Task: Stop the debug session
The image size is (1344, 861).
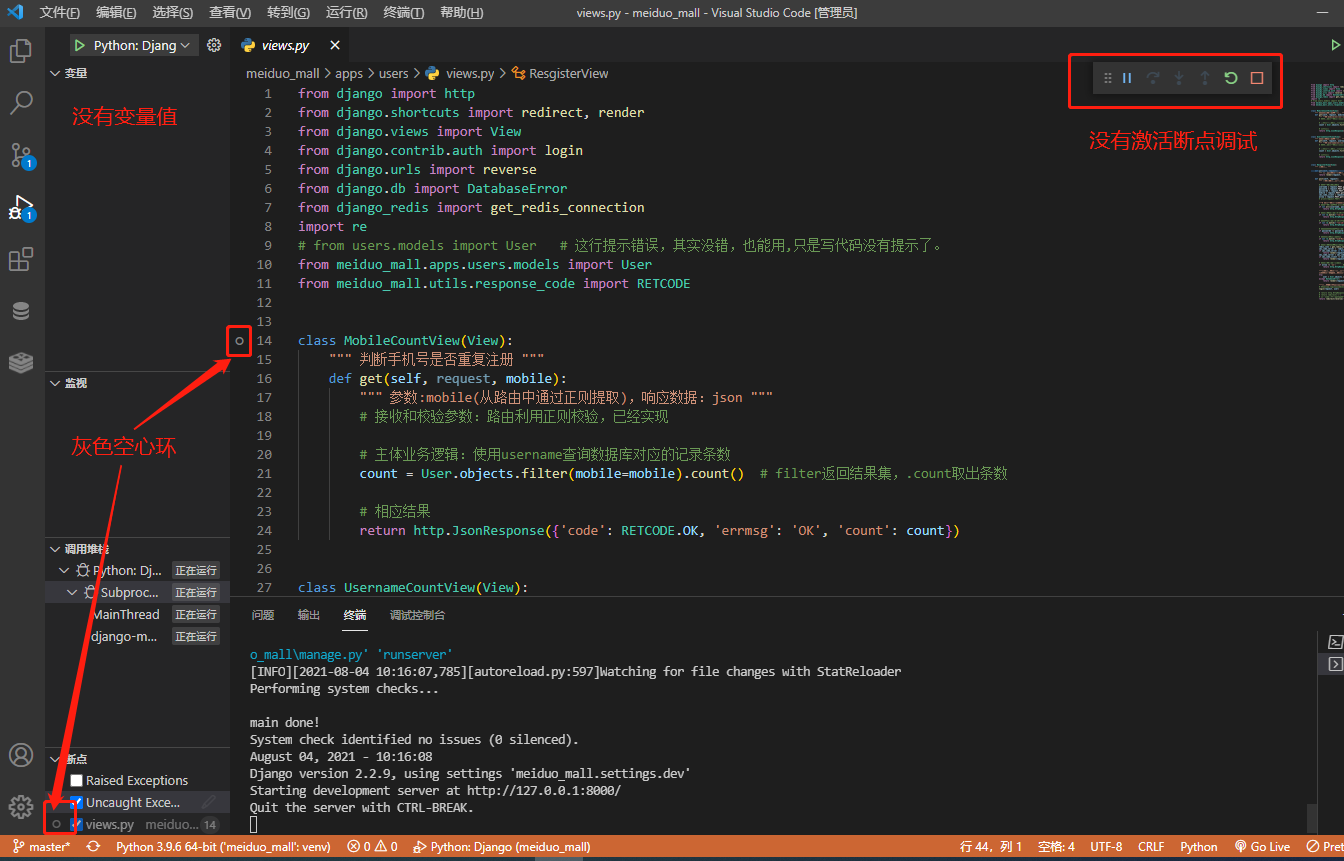Action: [1257, 78]
